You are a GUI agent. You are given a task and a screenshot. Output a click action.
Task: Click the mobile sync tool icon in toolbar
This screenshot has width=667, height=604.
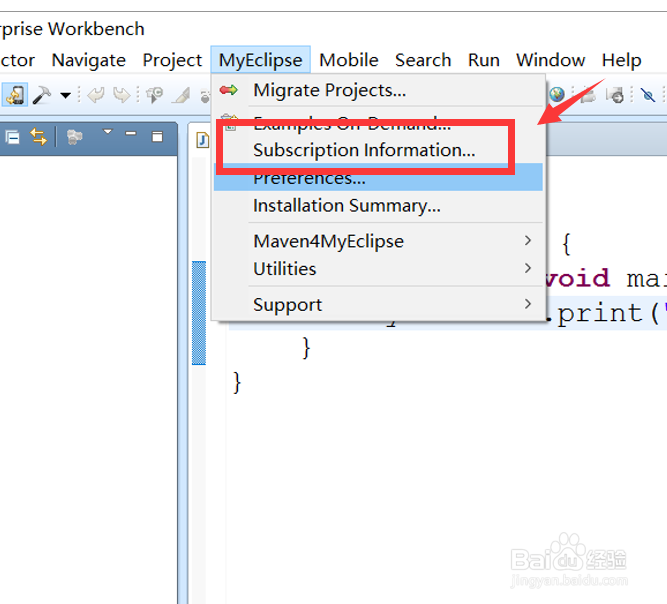pos(15,95)
